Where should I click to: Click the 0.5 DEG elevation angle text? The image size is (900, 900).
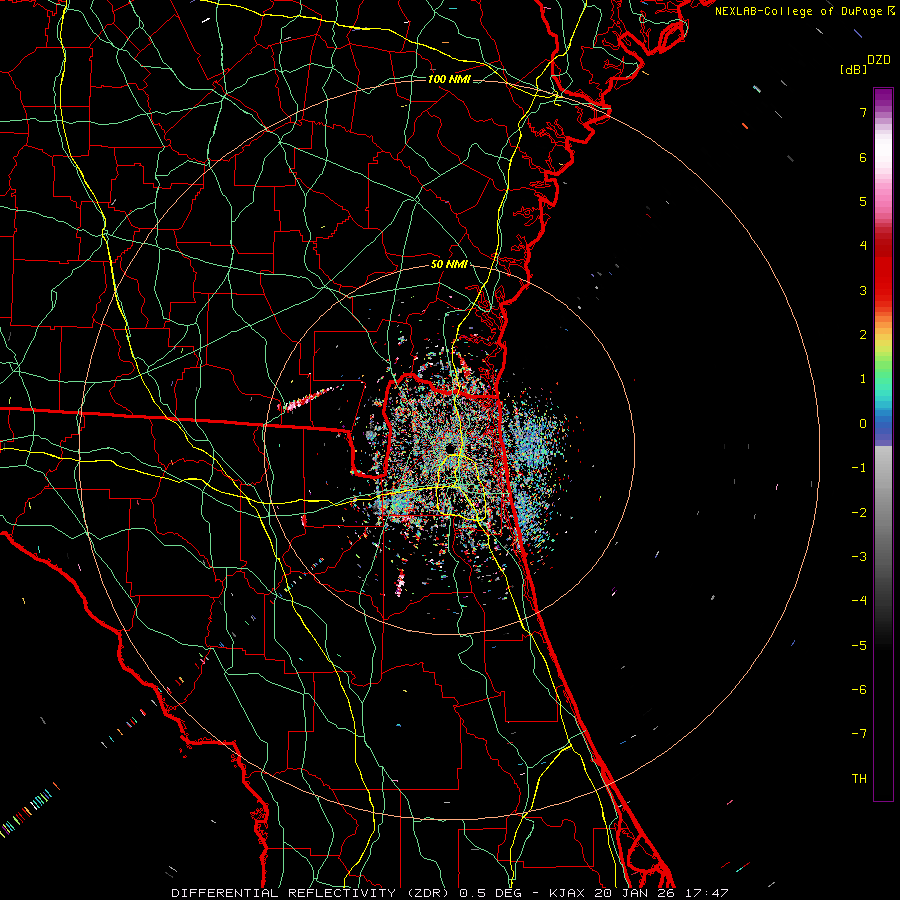488,893
